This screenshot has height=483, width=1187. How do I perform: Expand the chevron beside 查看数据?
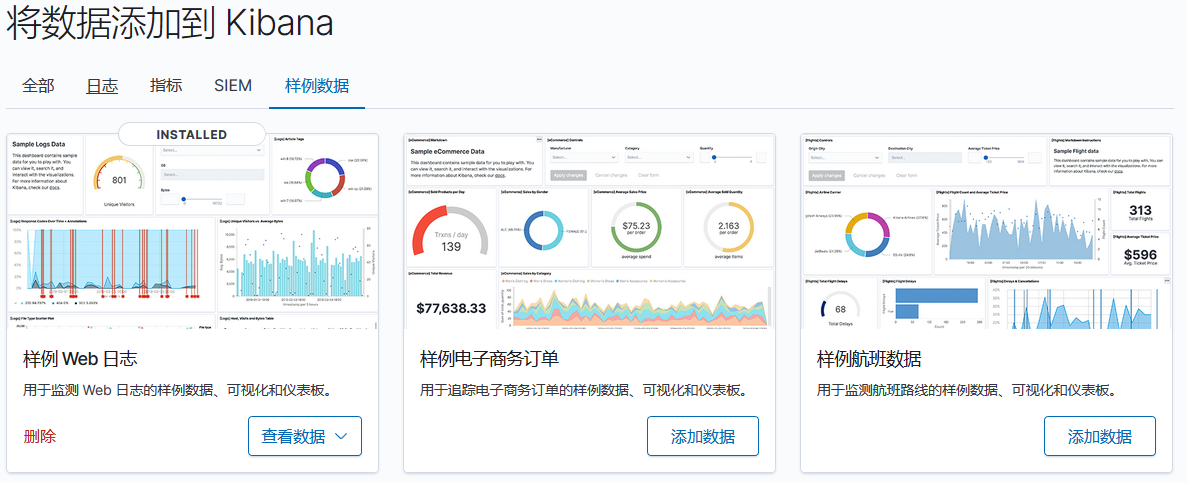point(340,437)
